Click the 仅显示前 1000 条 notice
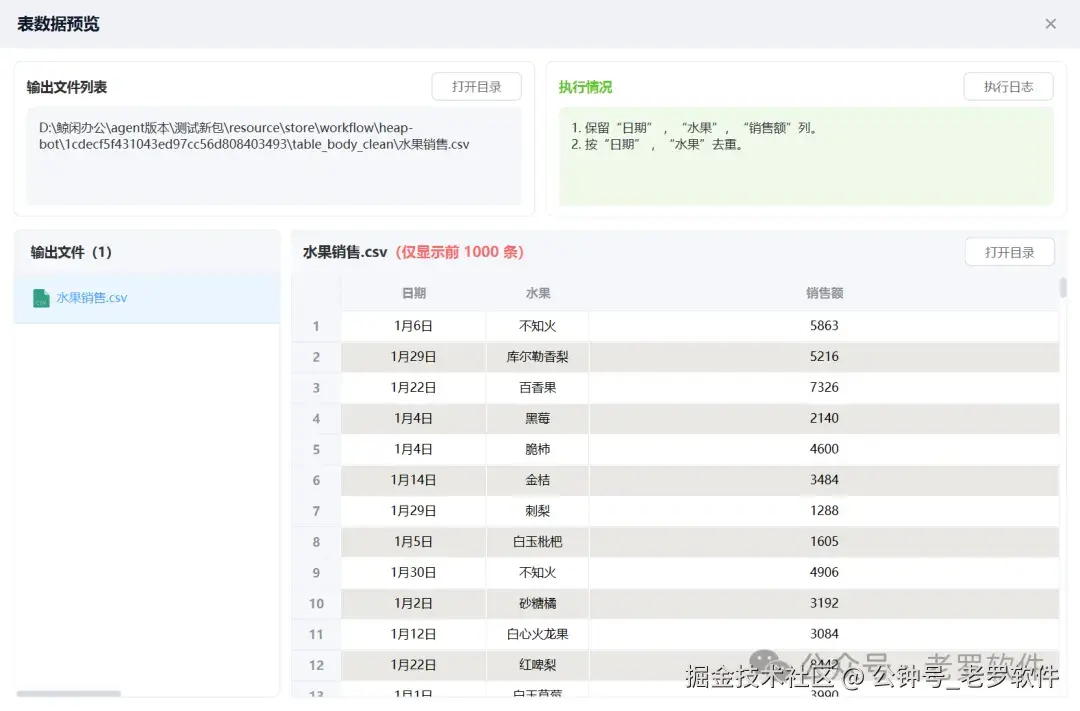This screenshot has width=1080, height=711. point(459,252)
